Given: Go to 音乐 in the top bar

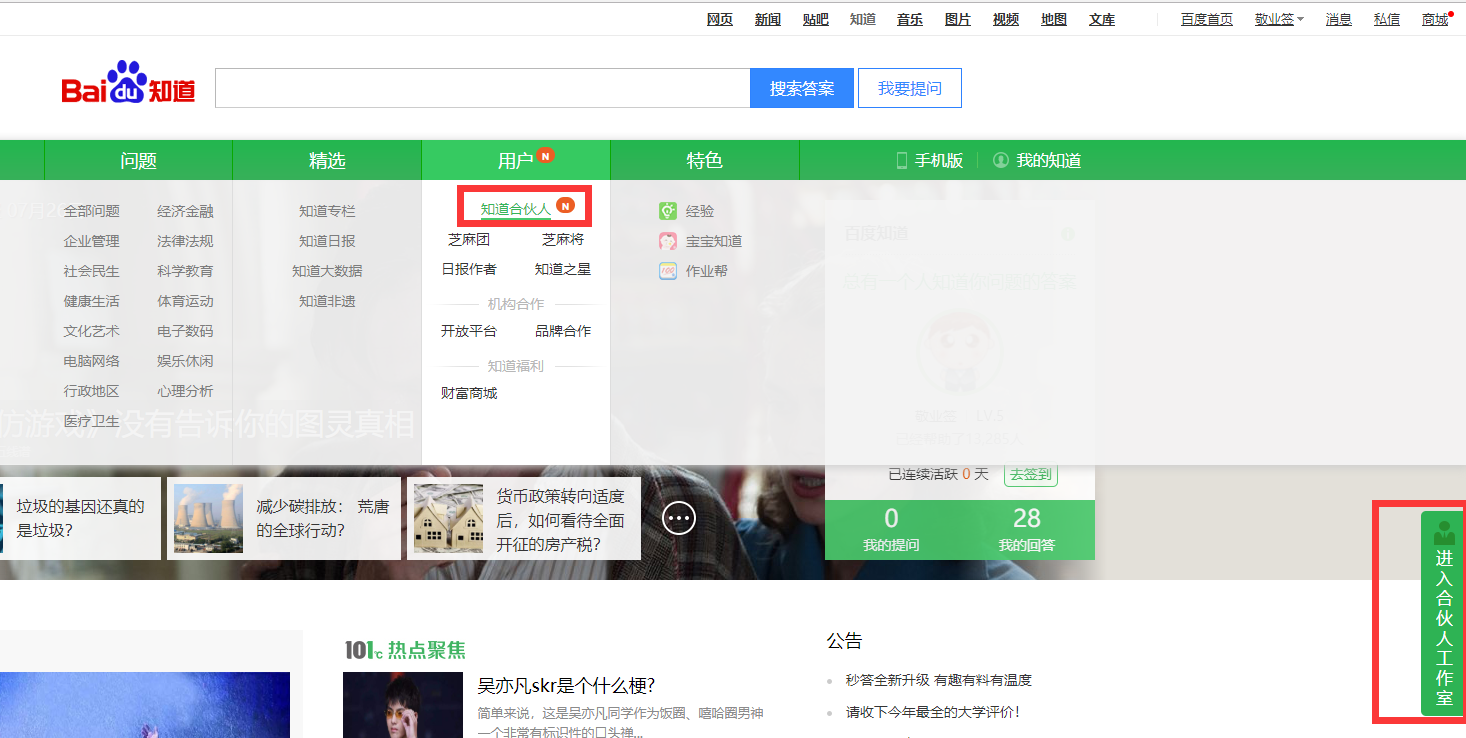Looking at the screenshot, I should pos(910,19).
